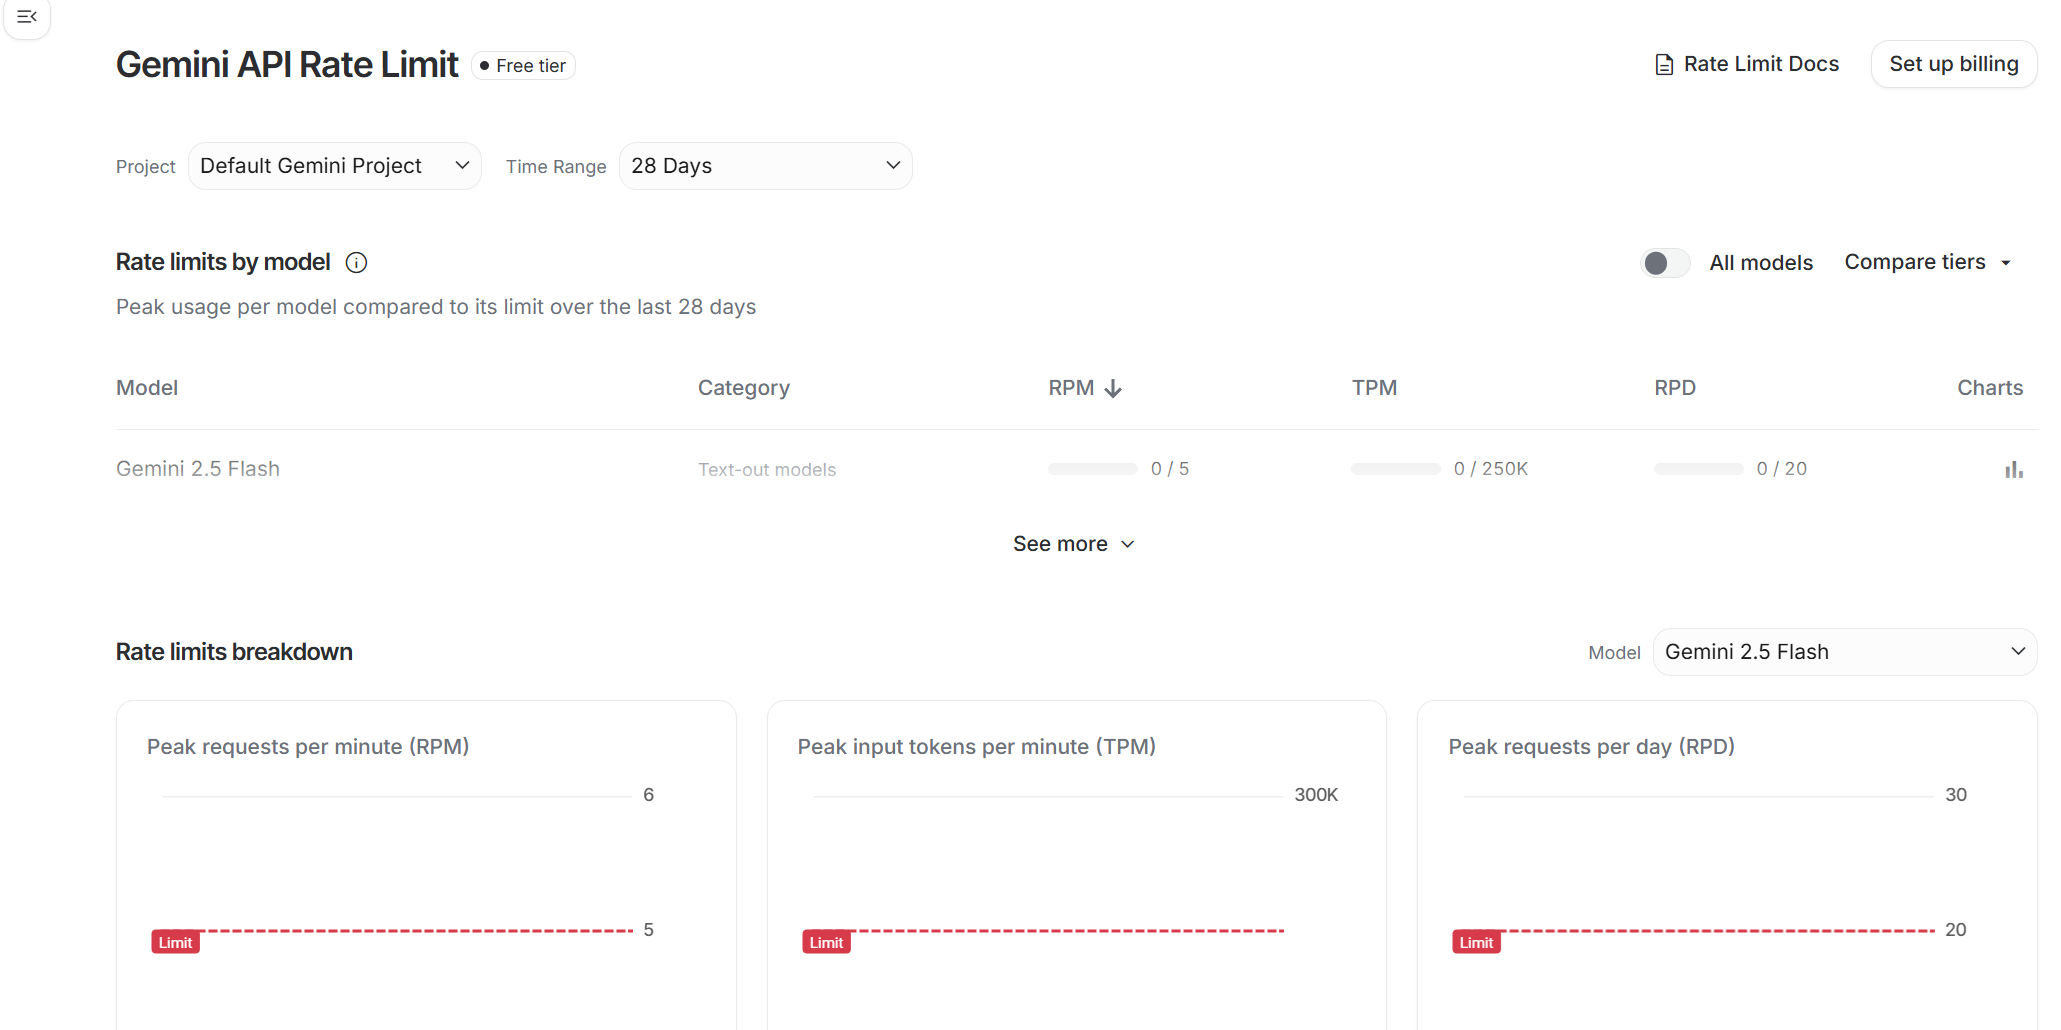The image size is (2061, 1030).
Task: Open the sidebar menu icon
Action: pyautogui.click(x=27, y=17)
